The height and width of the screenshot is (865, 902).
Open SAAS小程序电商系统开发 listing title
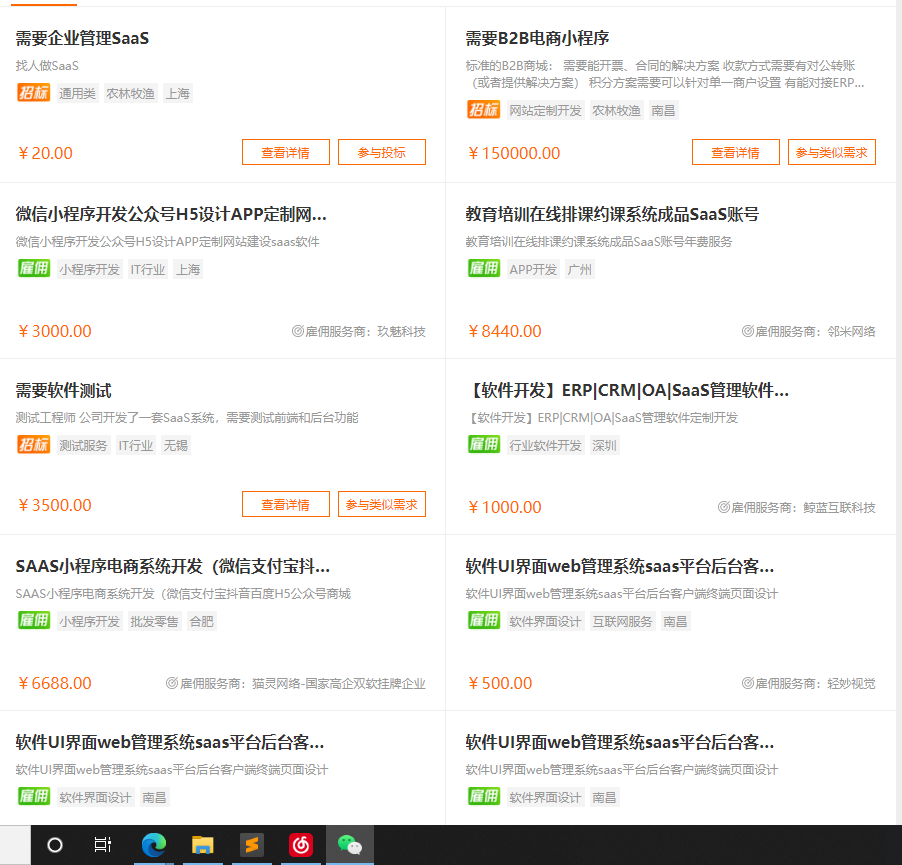[x=173, y=567]
